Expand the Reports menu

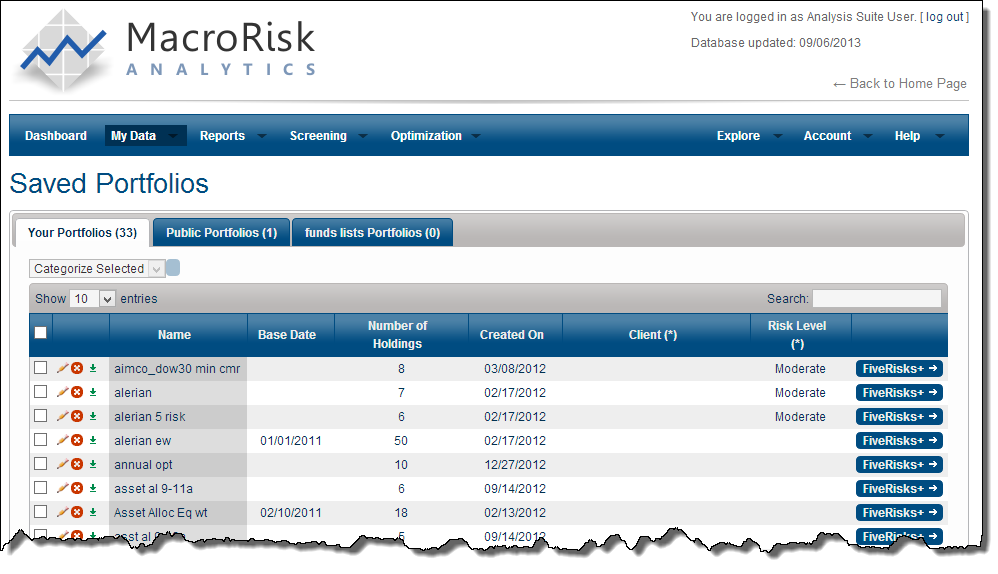click(x=233, y=136)
